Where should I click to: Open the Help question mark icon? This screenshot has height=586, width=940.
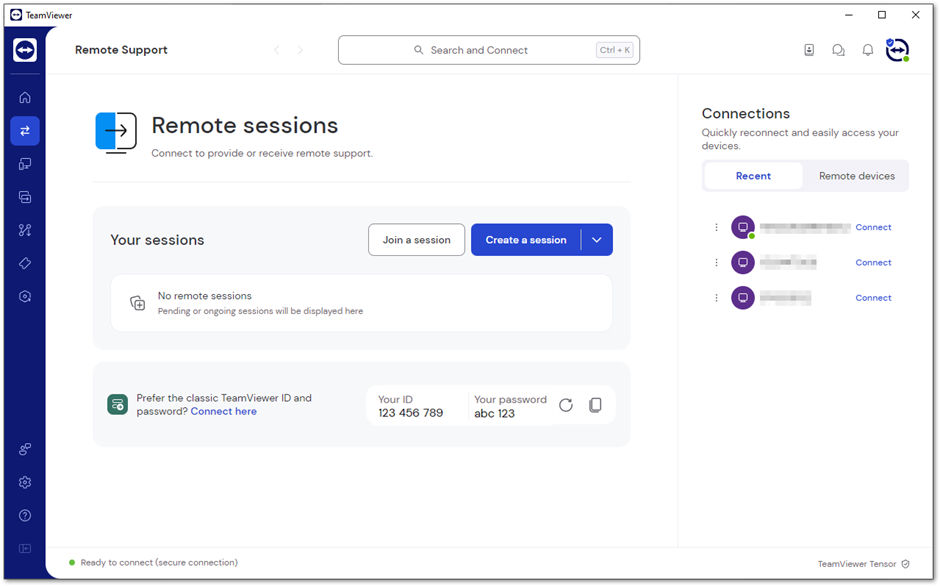click(25, 515)
